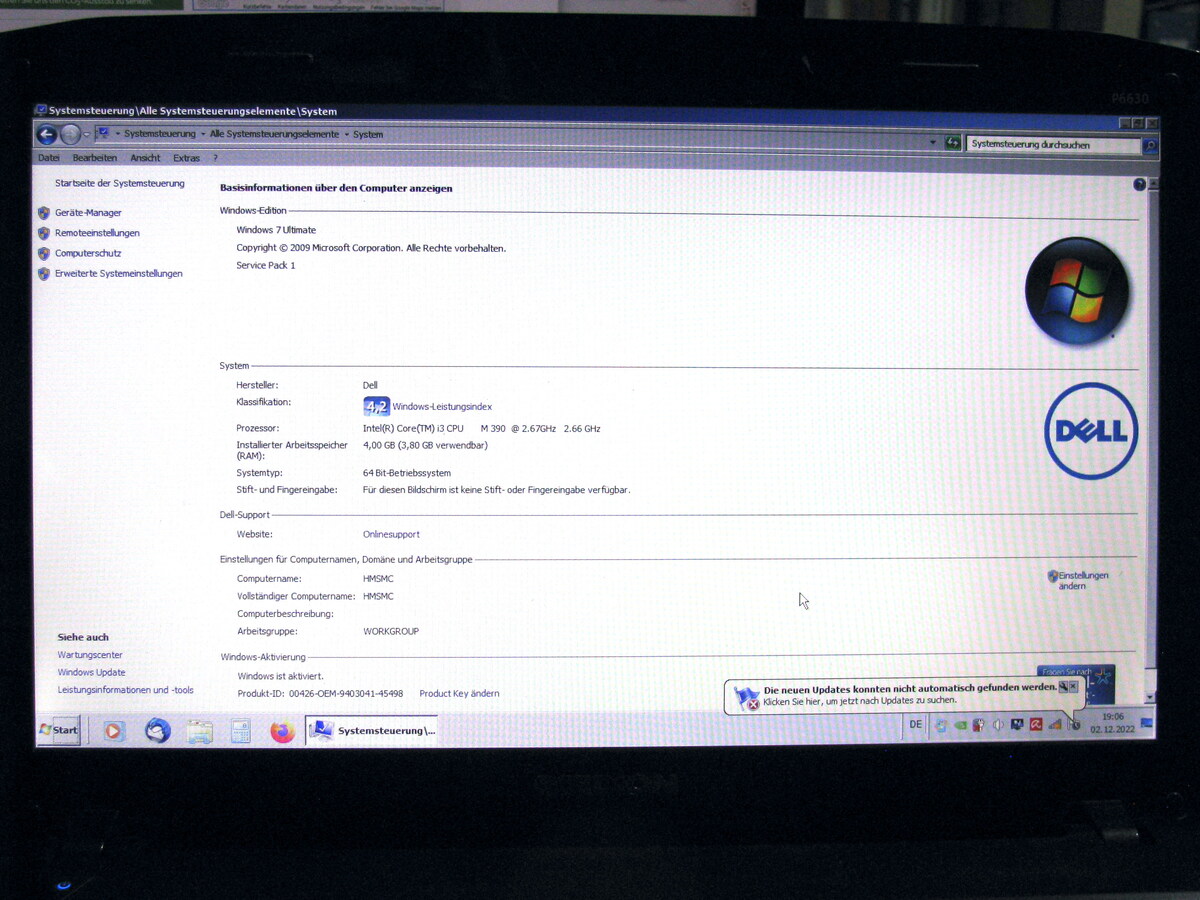The height and width of the screenshot is (900, 1200).
Task: Launch Thunderbird from the taskbar
Action: [x=157, y=731]
